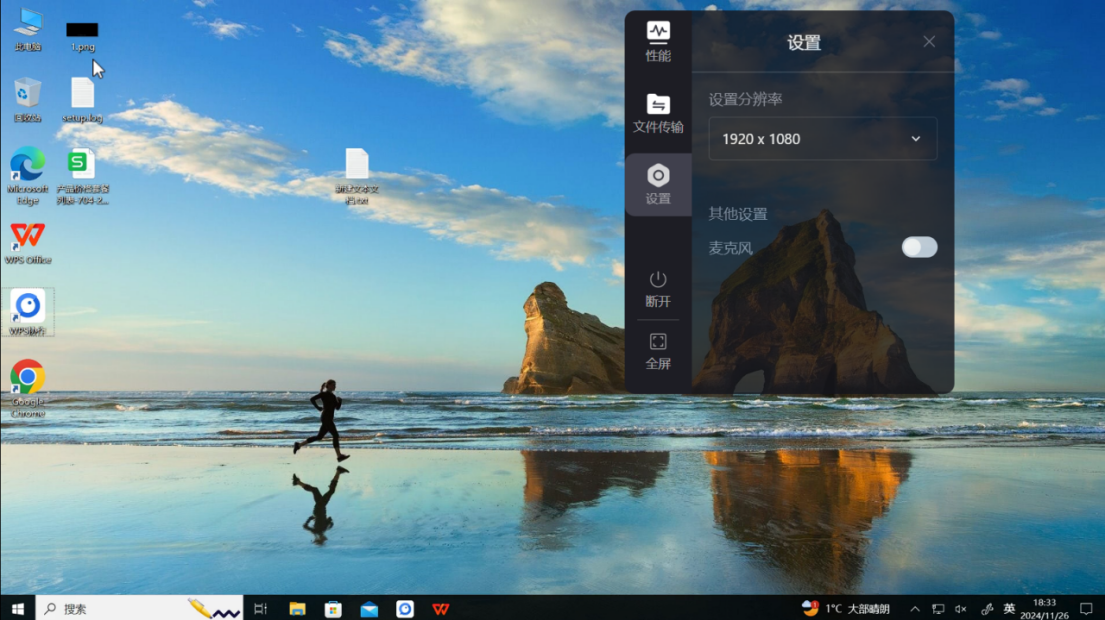1105x620 pixels.
Task: Expand the 1920 x 1080 resolution dropdown
Action: (822, 139)
